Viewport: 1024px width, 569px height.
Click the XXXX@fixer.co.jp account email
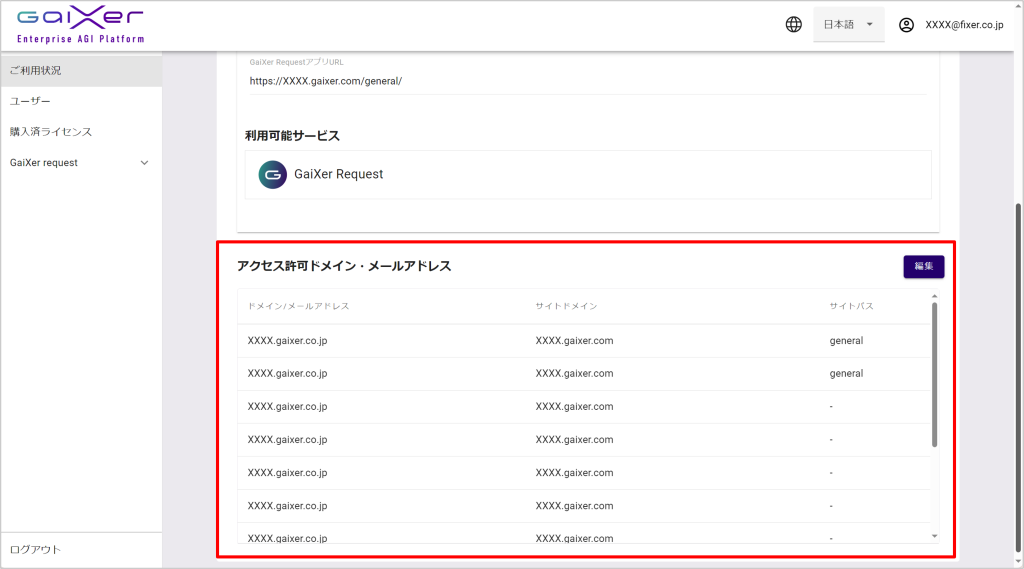[x=963, y=25]
